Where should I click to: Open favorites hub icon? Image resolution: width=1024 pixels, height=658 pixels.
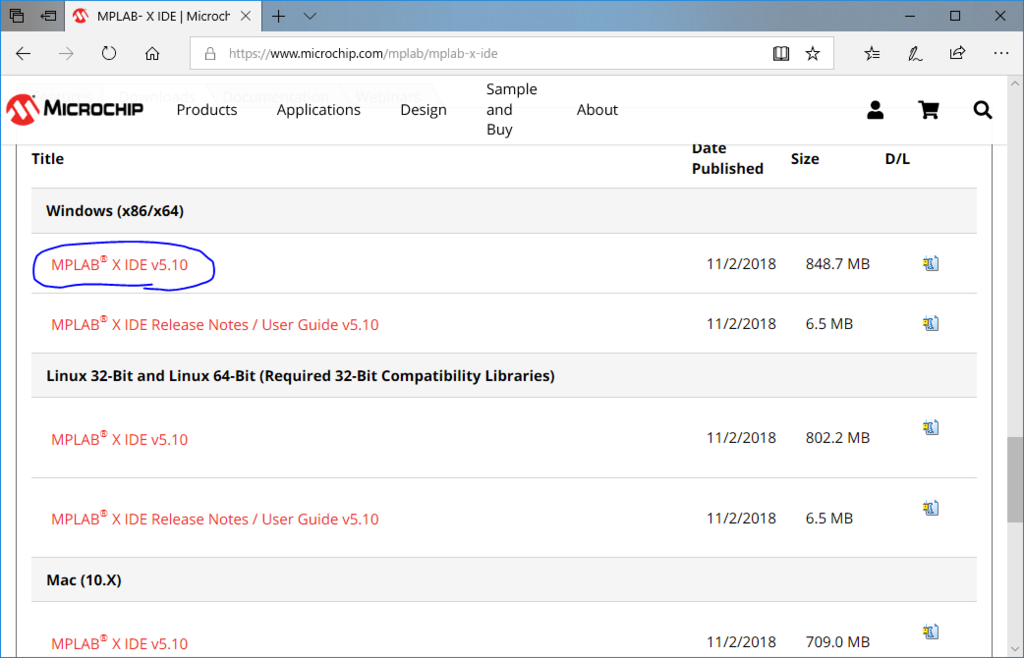pos(872,54)
